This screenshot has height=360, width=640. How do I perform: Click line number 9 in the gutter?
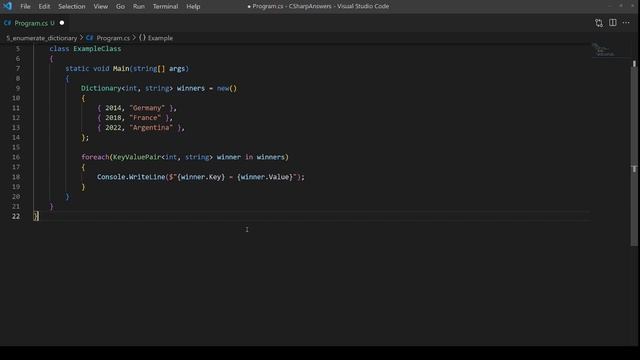[18, 88]
